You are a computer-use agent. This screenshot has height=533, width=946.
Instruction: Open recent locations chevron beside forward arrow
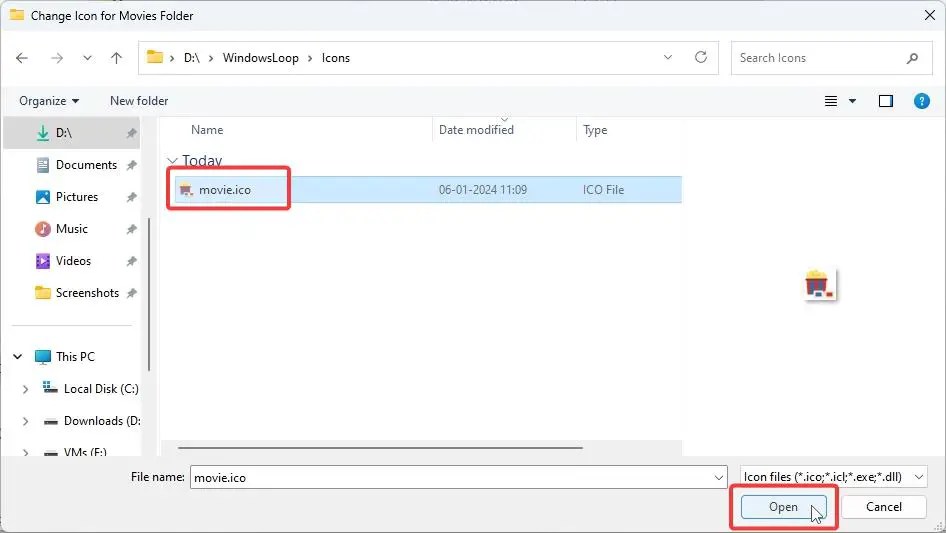click(87, 58)
